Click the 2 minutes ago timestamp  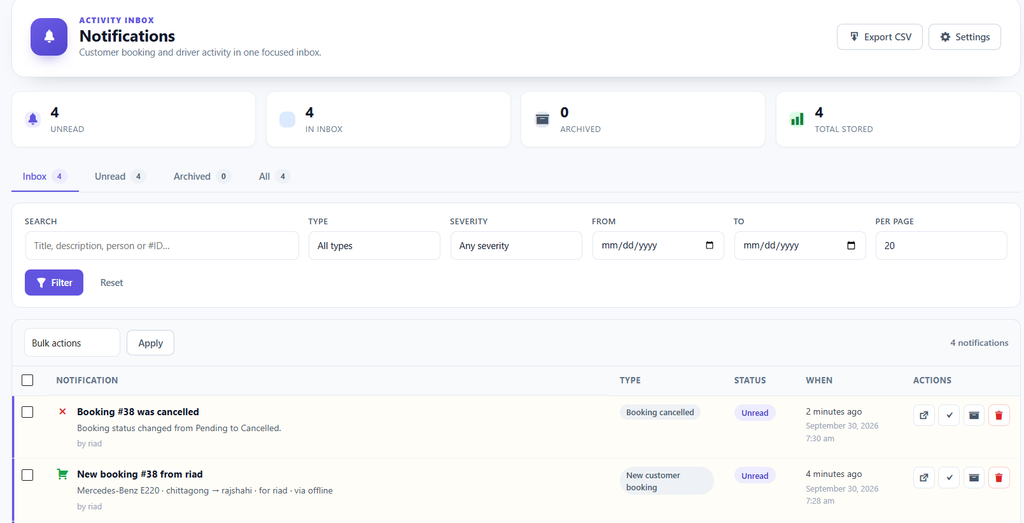click(x=834, y=412)
